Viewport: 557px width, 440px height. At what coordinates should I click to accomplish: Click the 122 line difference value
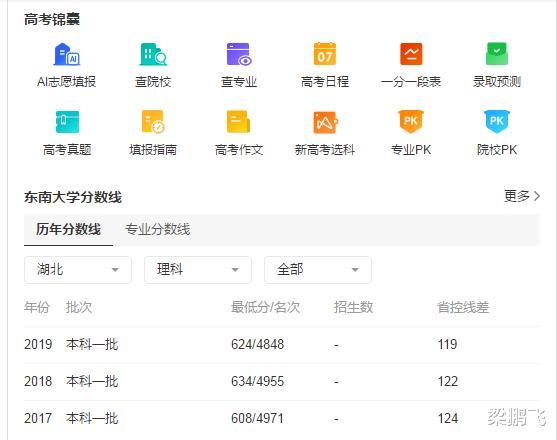coord(448,381)
